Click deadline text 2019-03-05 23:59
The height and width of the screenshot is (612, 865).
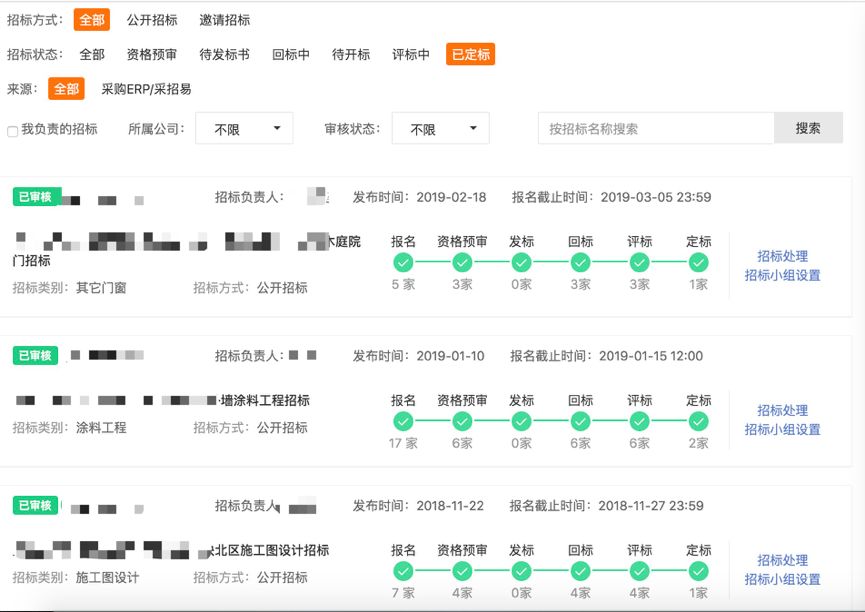coord(656,197)
